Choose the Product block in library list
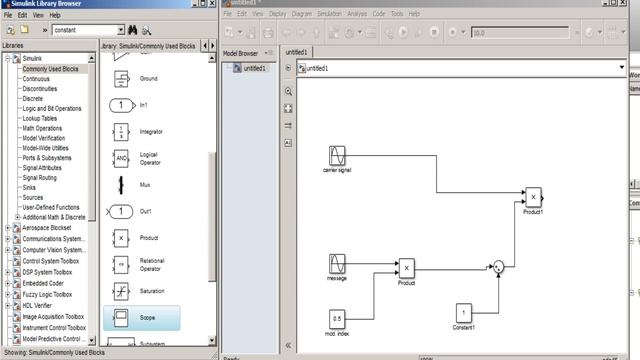The image size is (640, 360). point(121,238)
